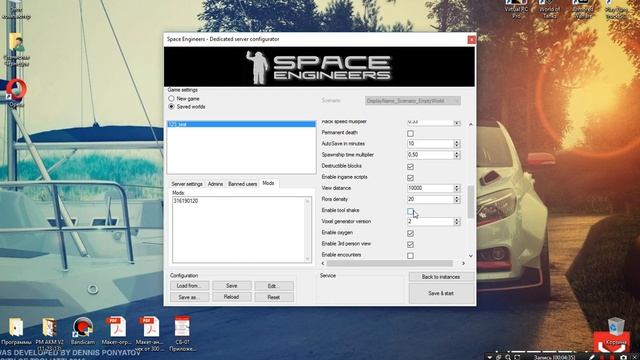Switch to the Server settings tab
The width and height of the screenshot is (640, 360).
[x=187, y=184]
